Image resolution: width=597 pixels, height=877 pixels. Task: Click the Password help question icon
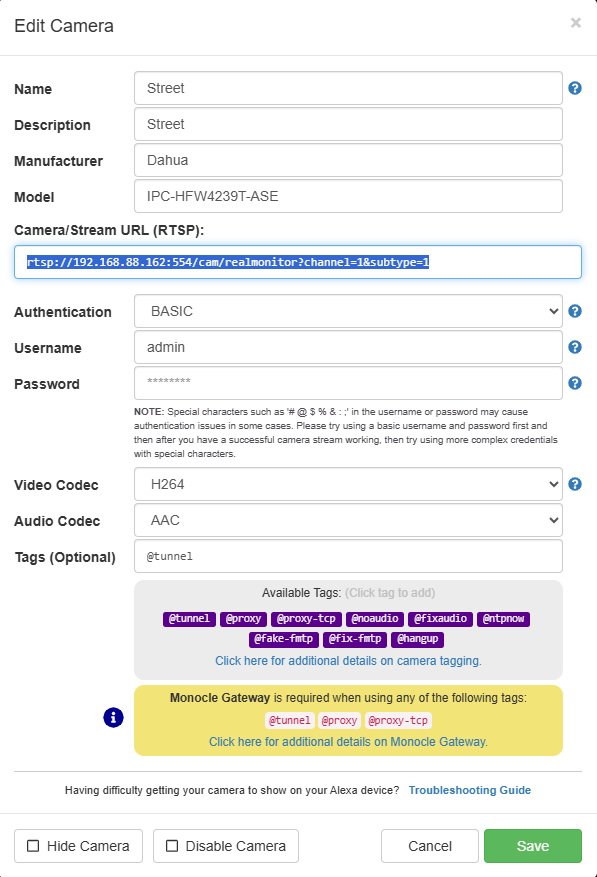click(x=575, y=383)
